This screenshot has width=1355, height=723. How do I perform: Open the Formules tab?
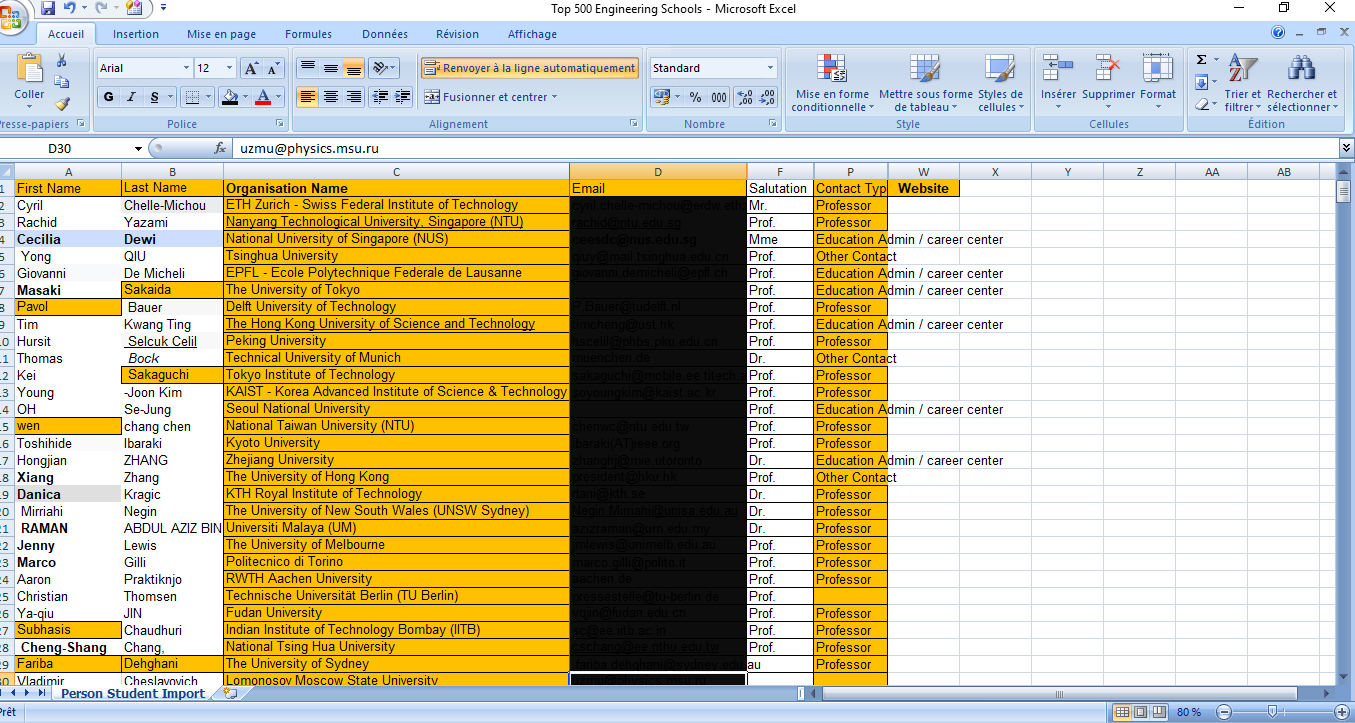(308, 34)
